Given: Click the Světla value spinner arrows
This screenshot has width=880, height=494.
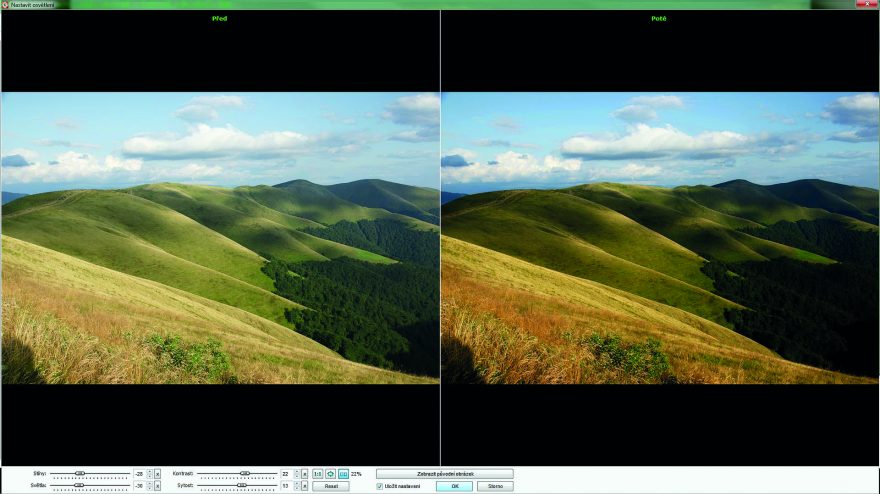Looking at the screenshot, I should pos(149,485).
